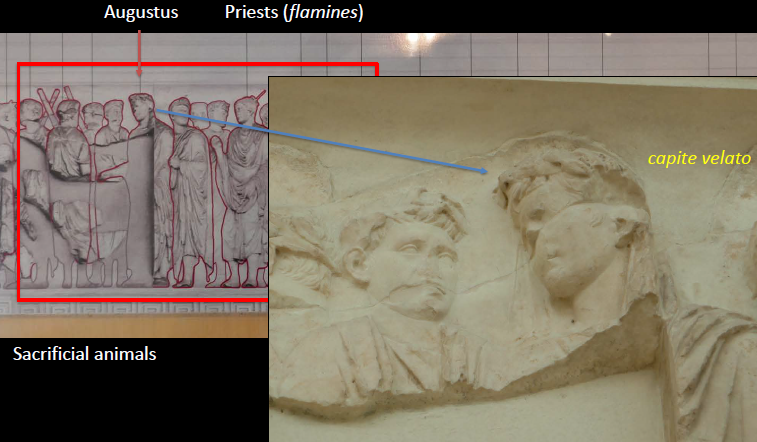Select the outlined procession relief image
Viewport: 757px width, 442px height.
click(x=134, y=185)
